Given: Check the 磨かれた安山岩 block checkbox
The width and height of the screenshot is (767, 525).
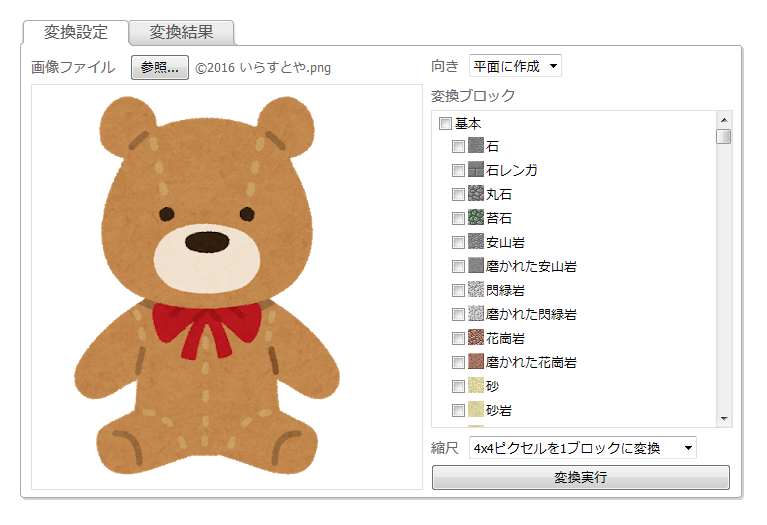Looking at the screenshot, I should click(458, 266).
